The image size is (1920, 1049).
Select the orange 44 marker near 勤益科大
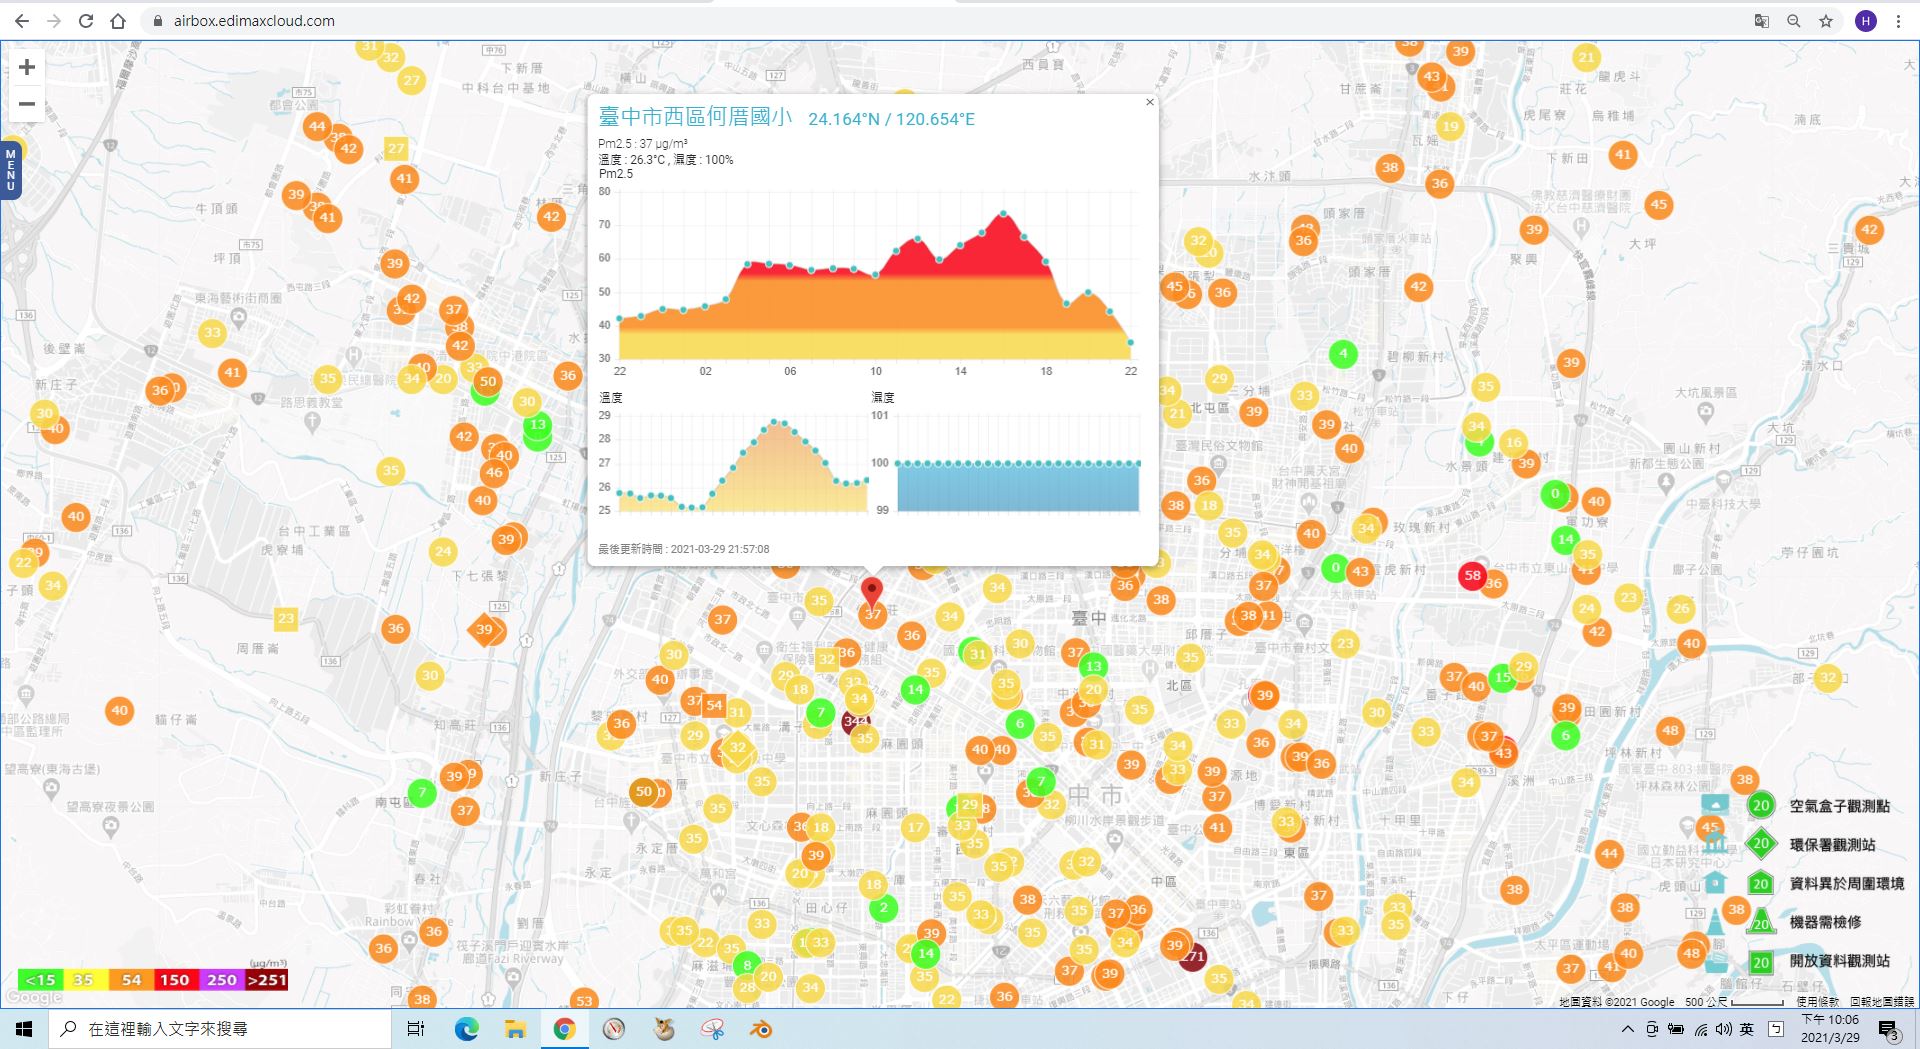(1609, 854)
